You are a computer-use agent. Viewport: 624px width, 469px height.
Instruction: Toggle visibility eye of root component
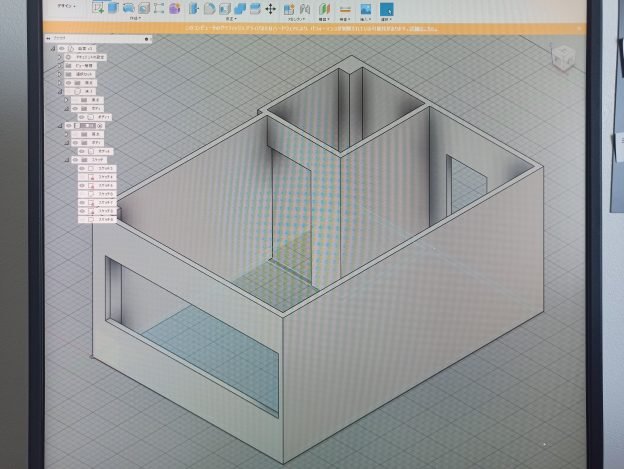62,48
